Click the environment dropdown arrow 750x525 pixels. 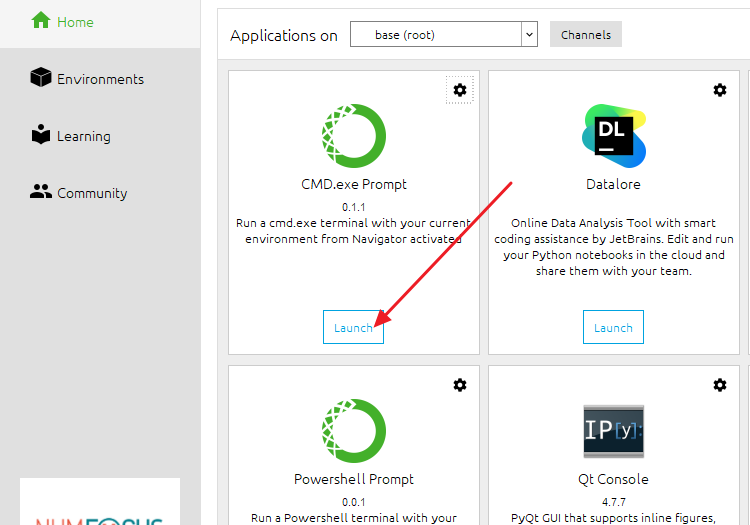point(529,34)
